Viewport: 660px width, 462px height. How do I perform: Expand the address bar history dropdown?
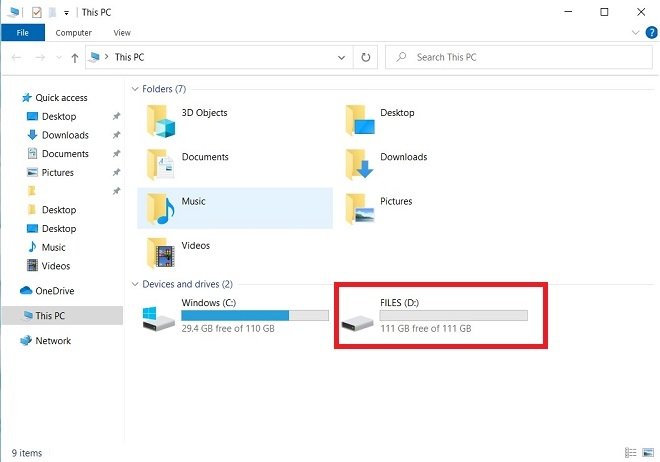click(x=341, y=58)
